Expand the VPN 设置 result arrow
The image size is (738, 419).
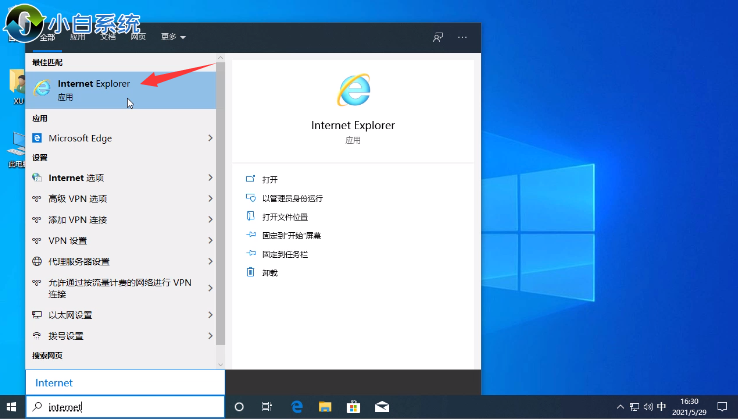coord(210,241)
